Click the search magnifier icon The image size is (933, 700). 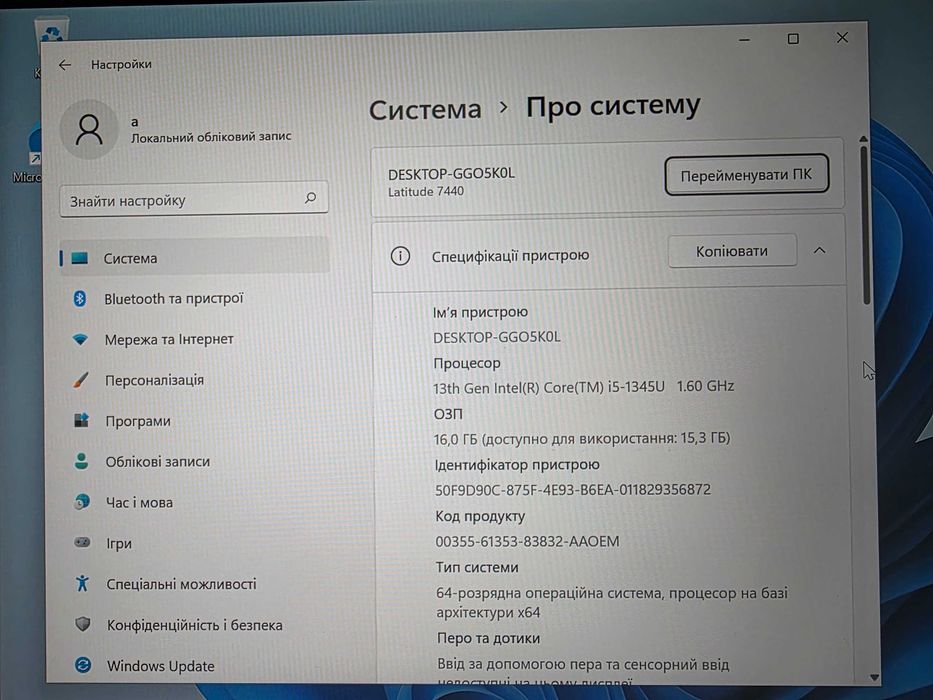[310, 198]
